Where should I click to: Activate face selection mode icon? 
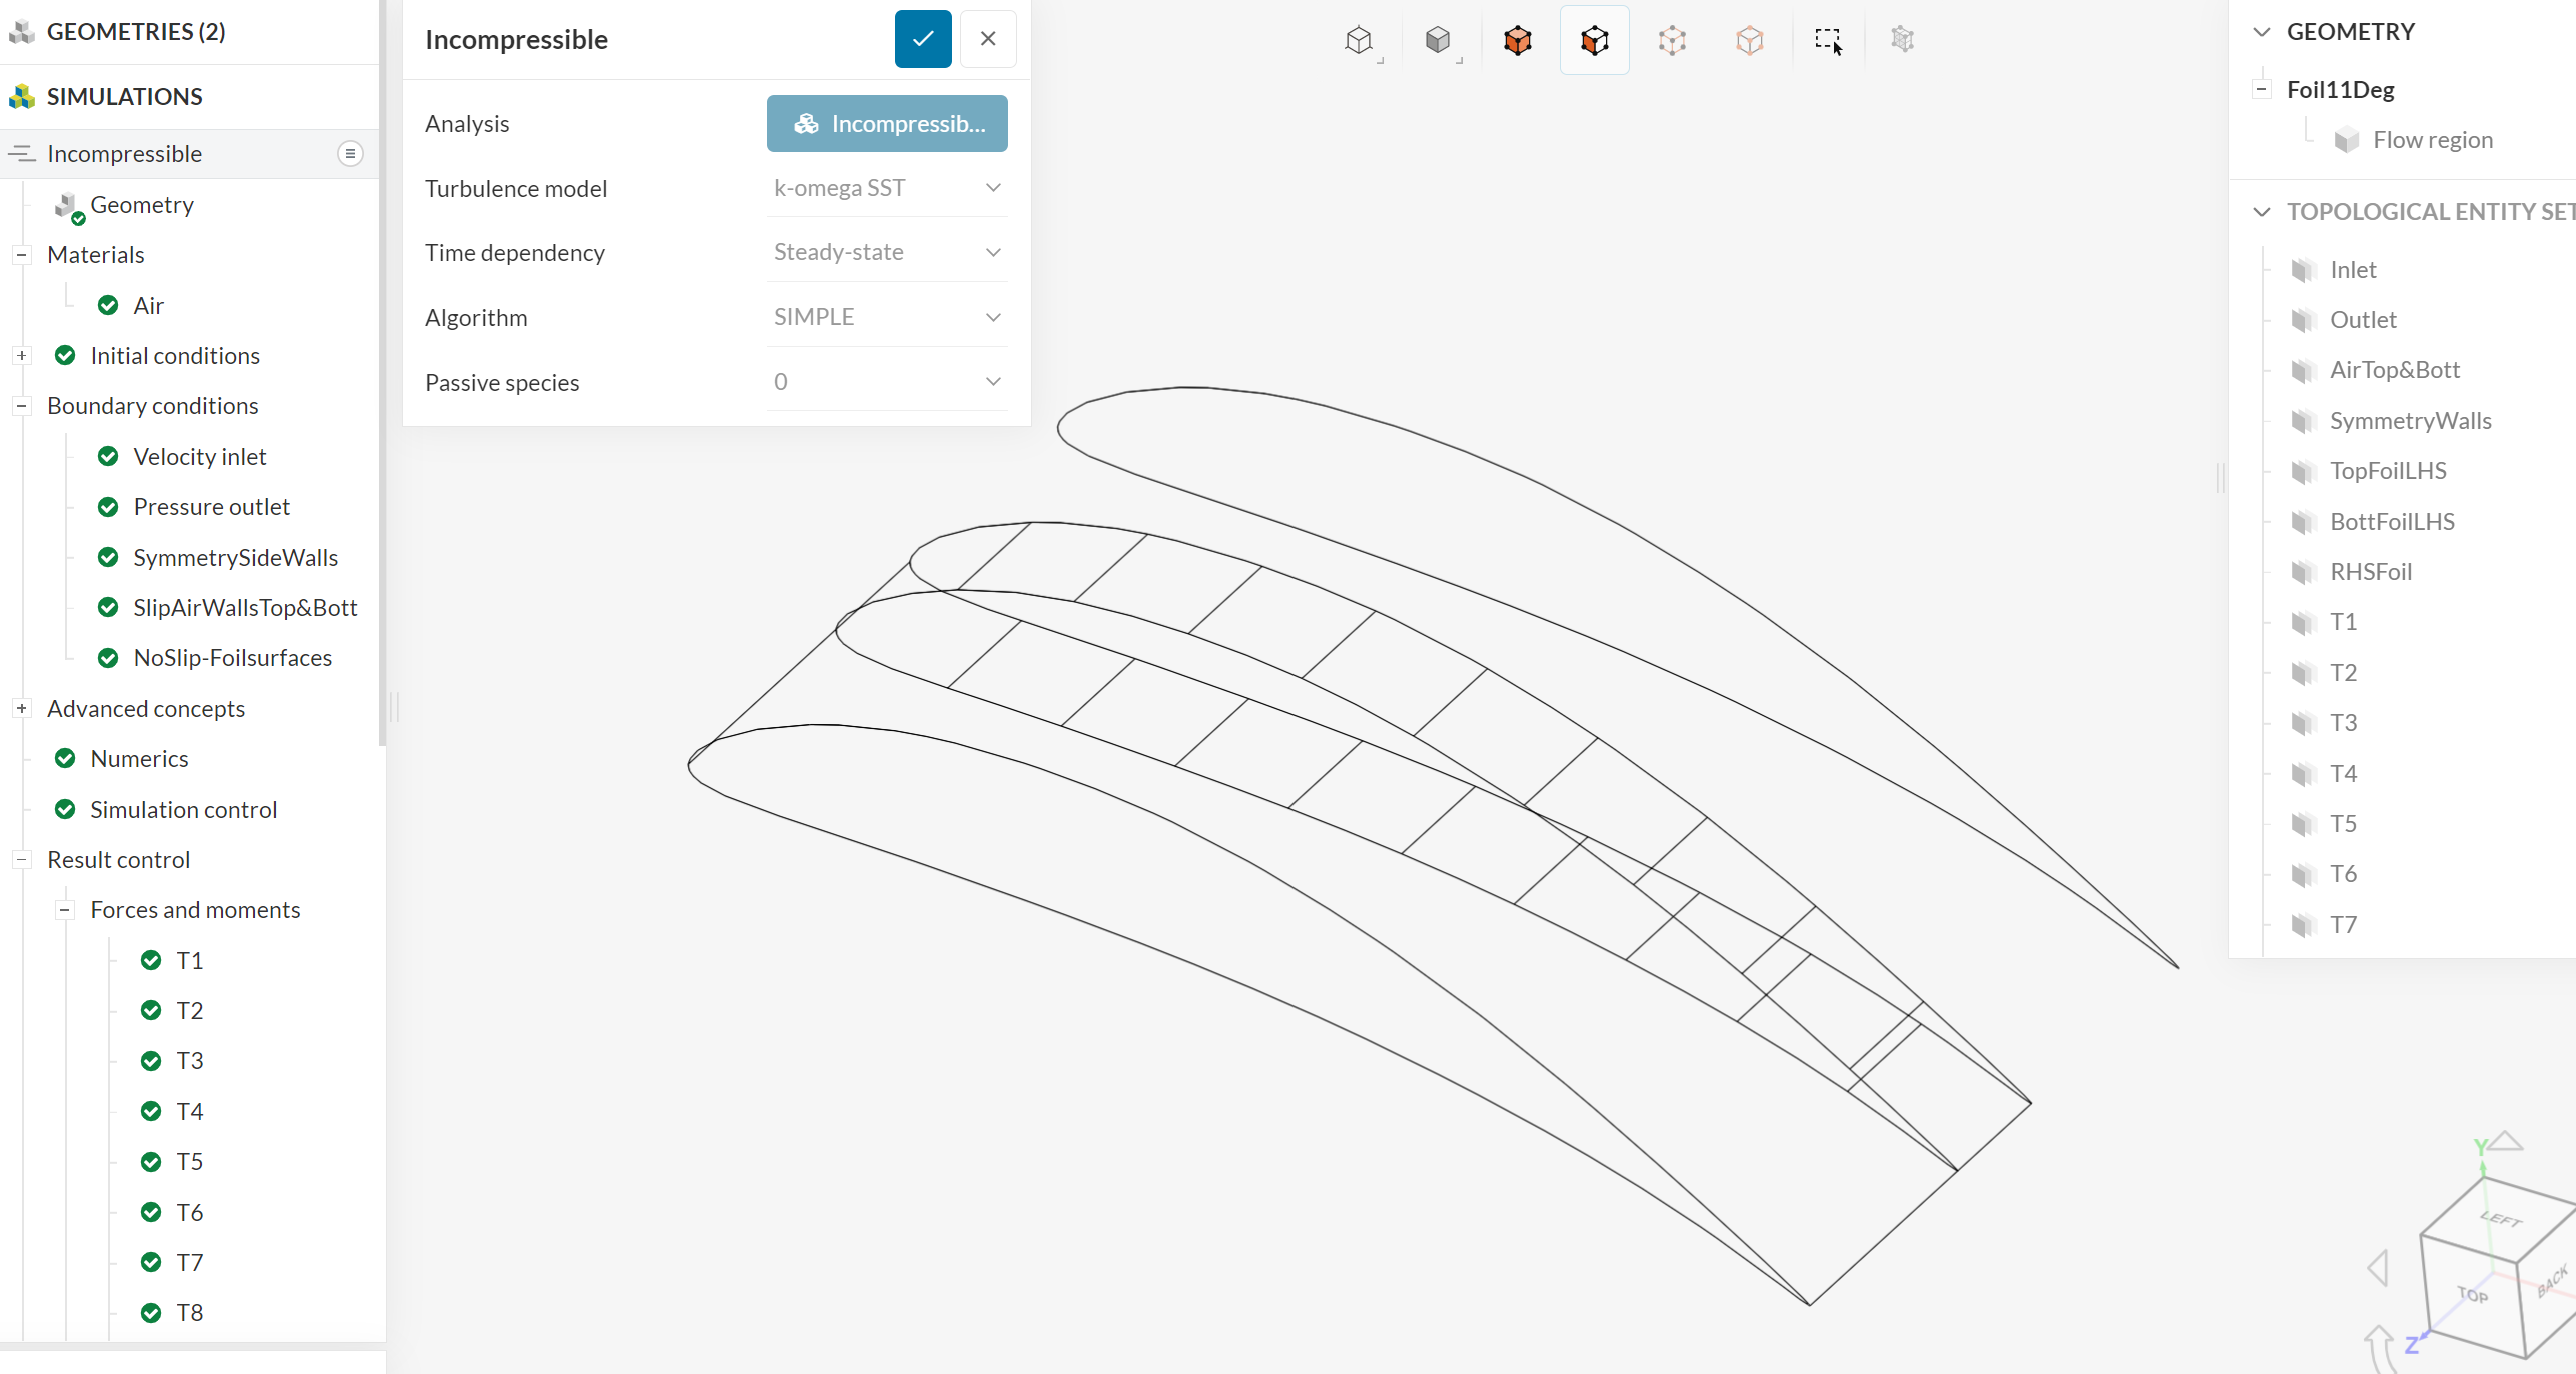point(1594,40)
